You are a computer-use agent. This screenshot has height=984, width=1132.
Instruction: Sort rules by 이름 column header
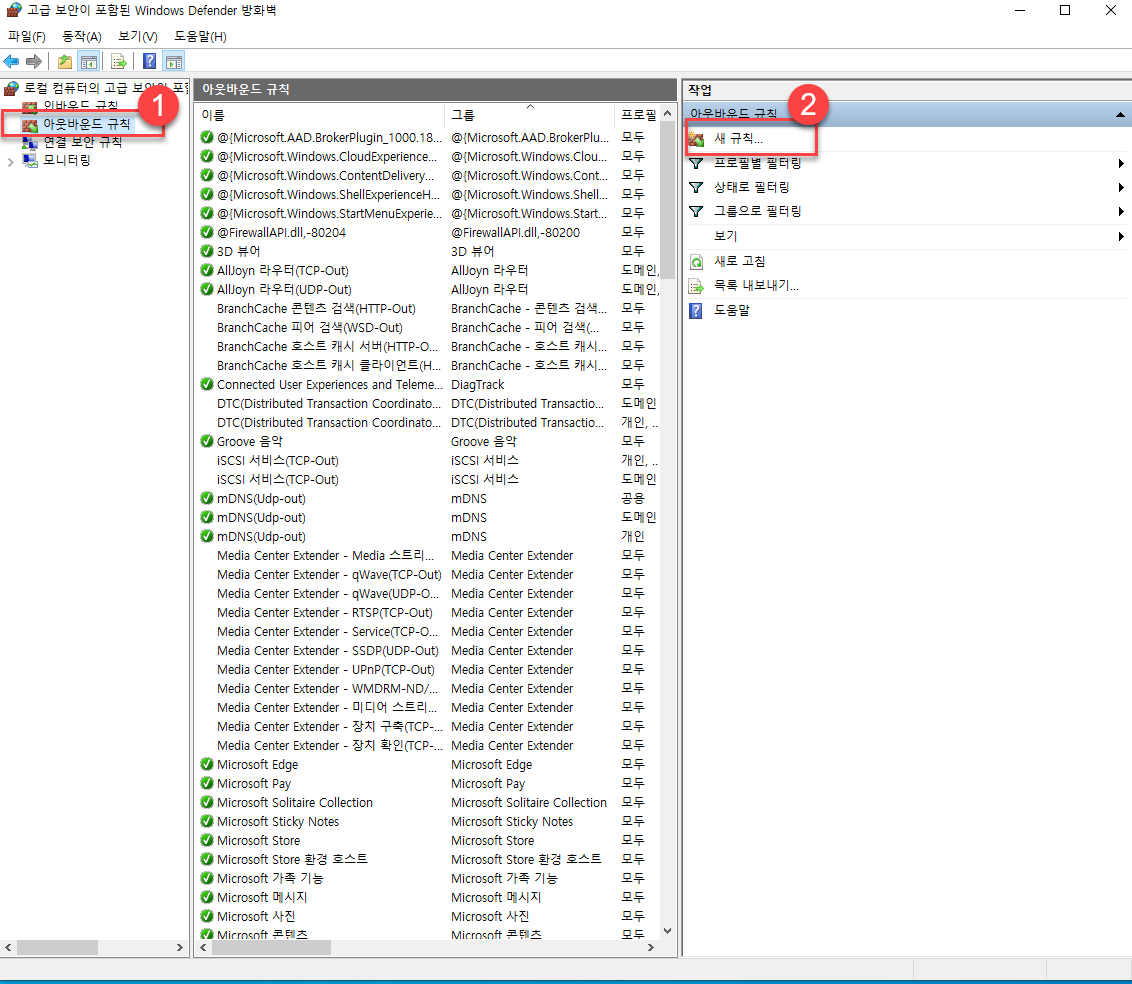(x=321, y=115)
